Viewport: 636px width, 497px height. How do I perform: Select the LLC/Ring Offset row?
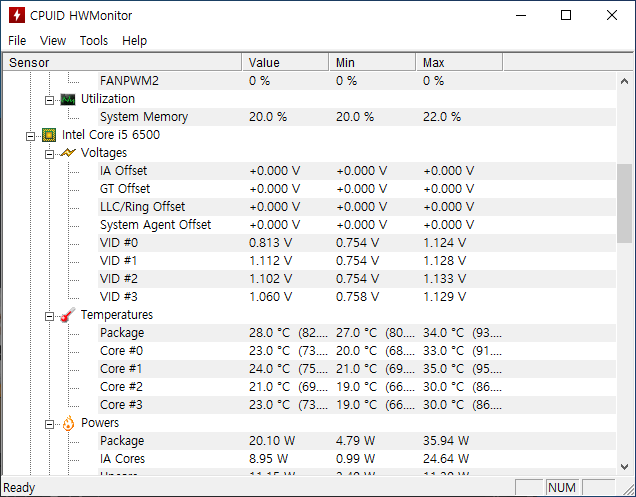tap(357, 207)
